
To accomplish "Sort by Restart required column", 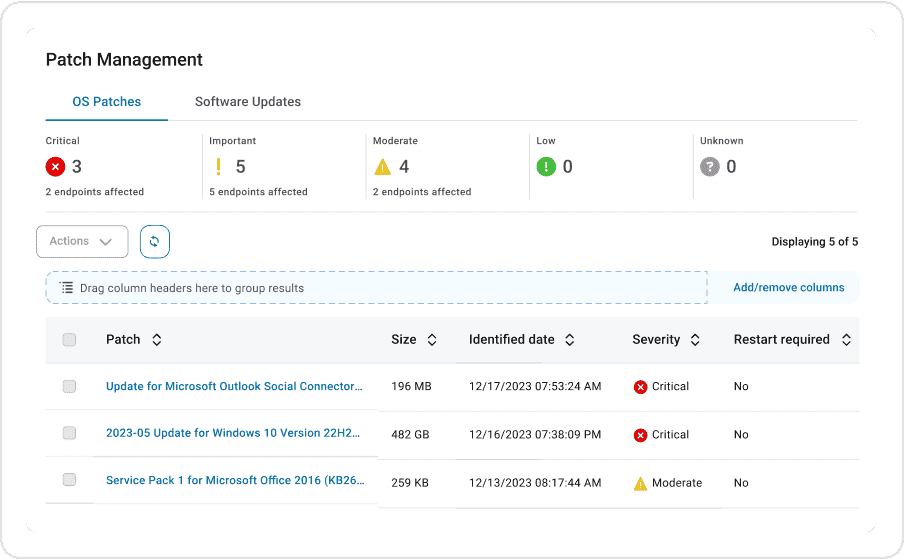I will [x=846, y=340].
